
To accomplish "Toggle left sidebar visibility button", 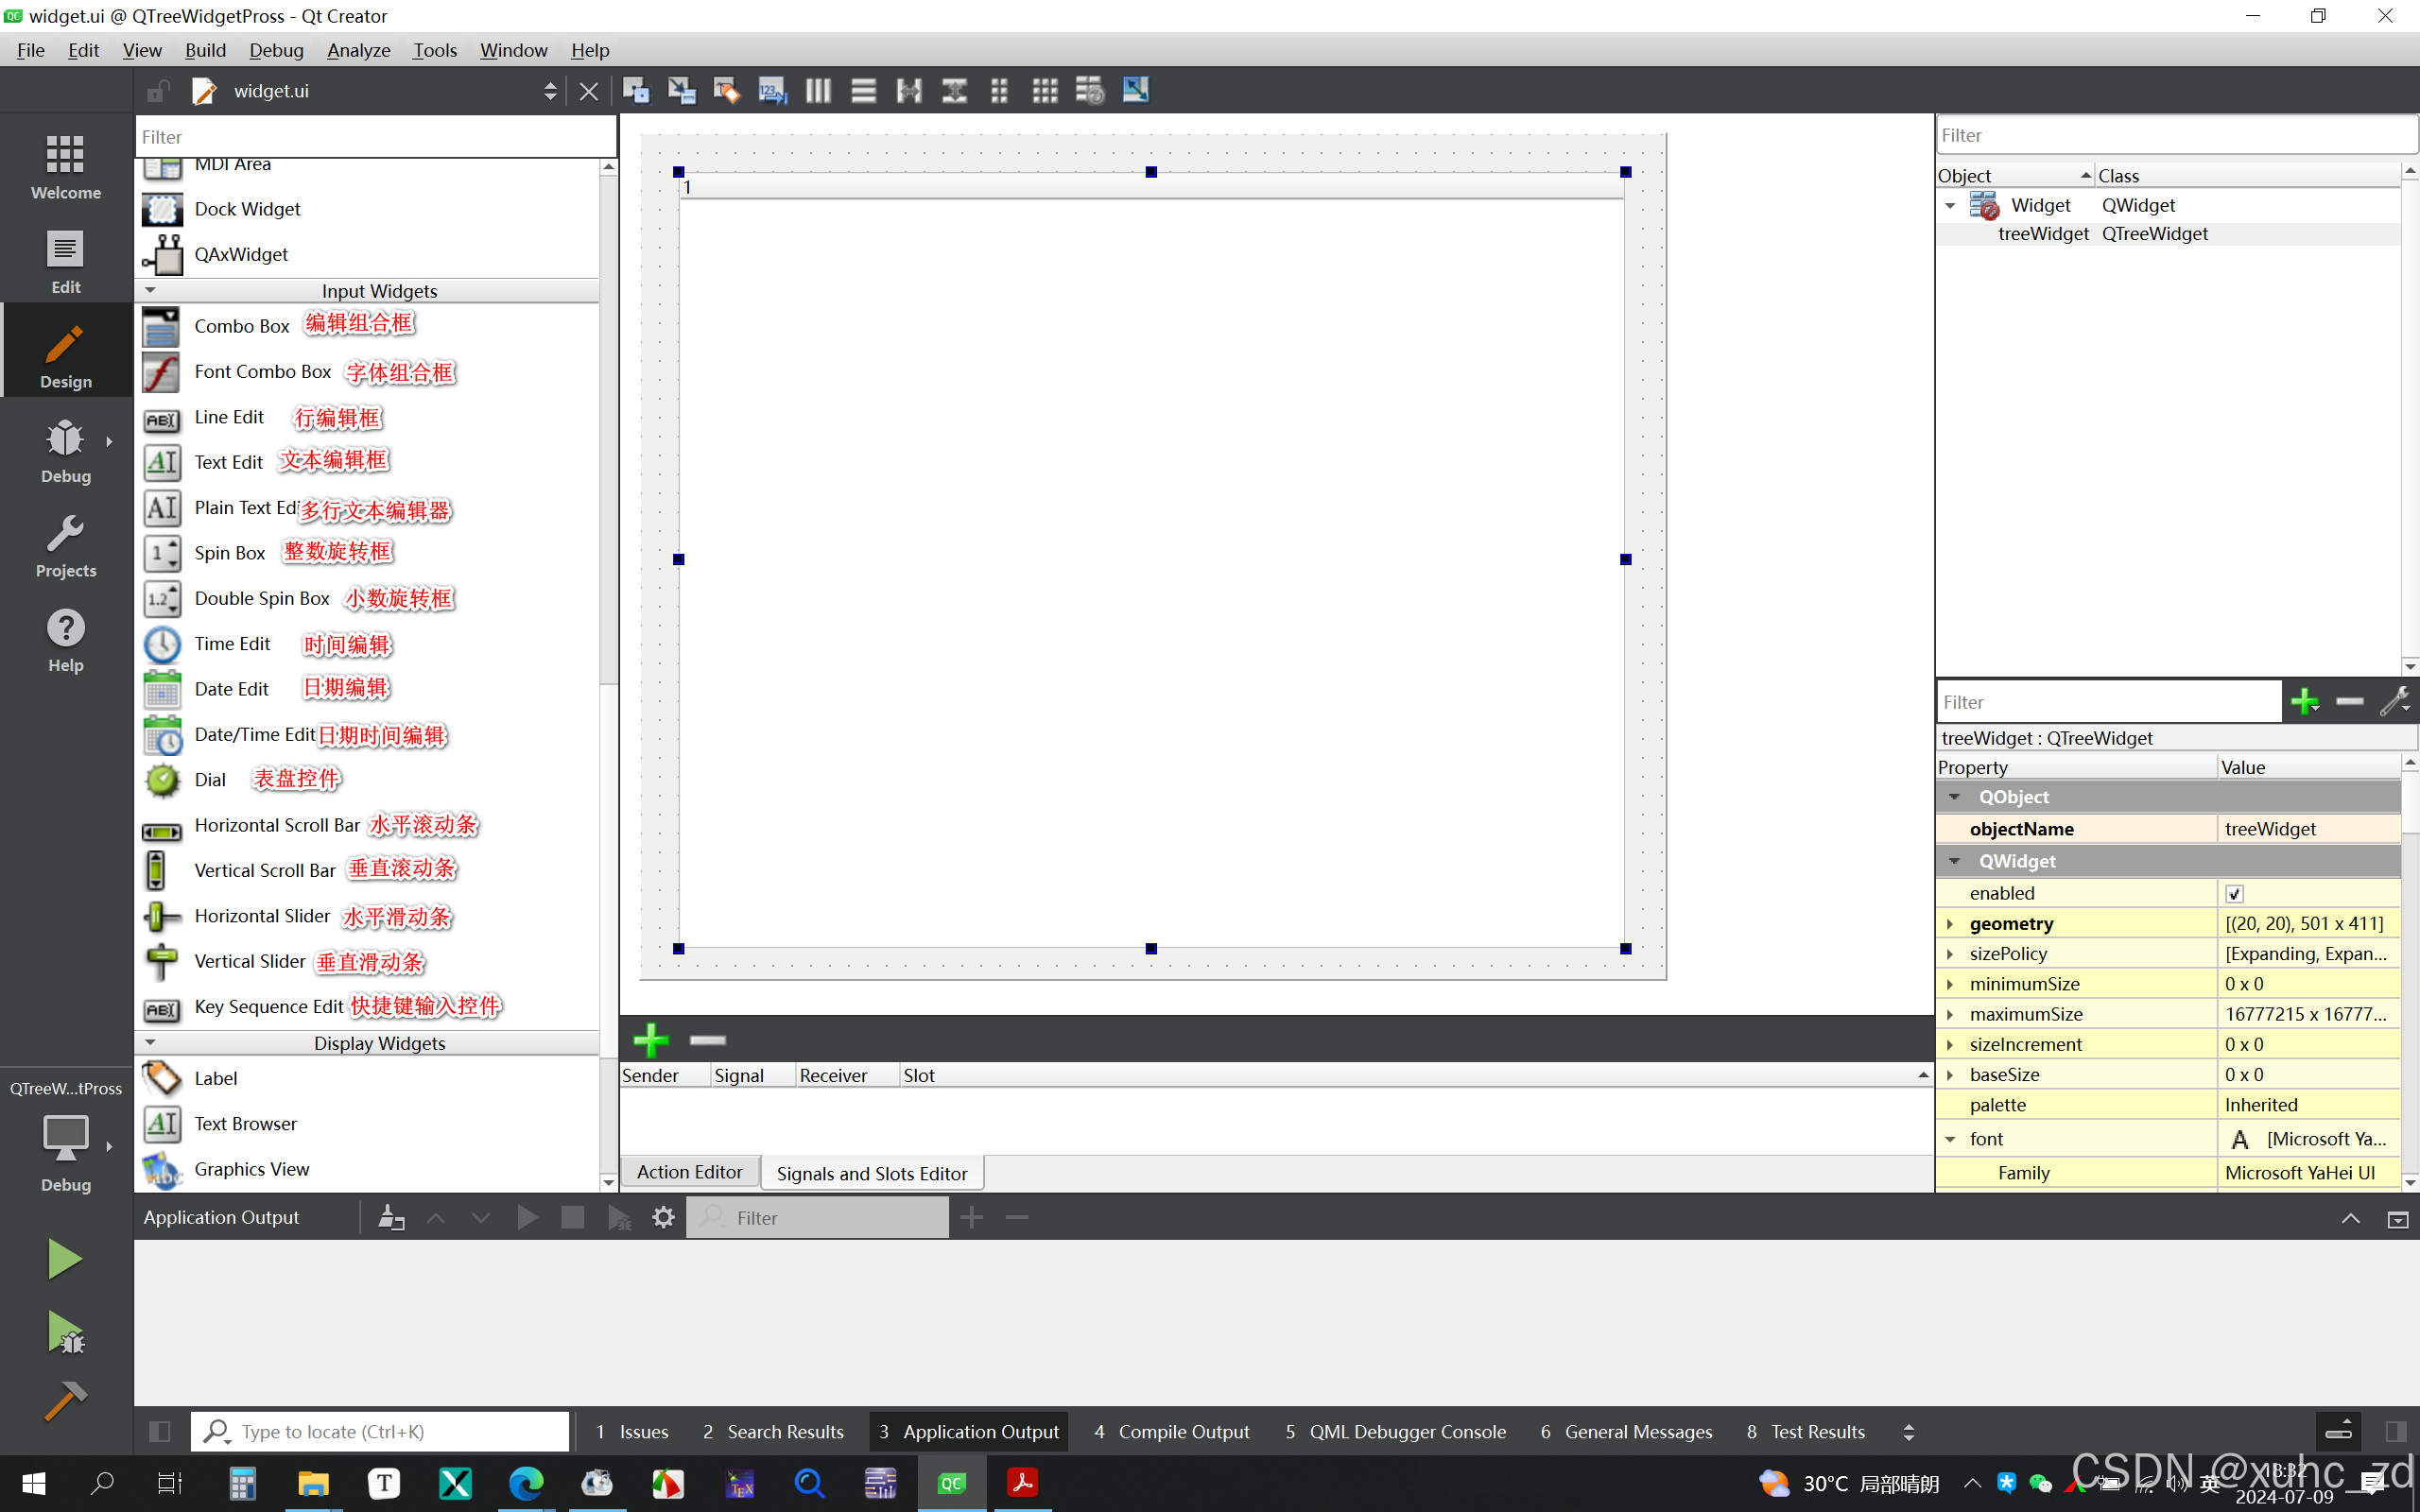I will pyautogui.click(x=160, y=1432).
